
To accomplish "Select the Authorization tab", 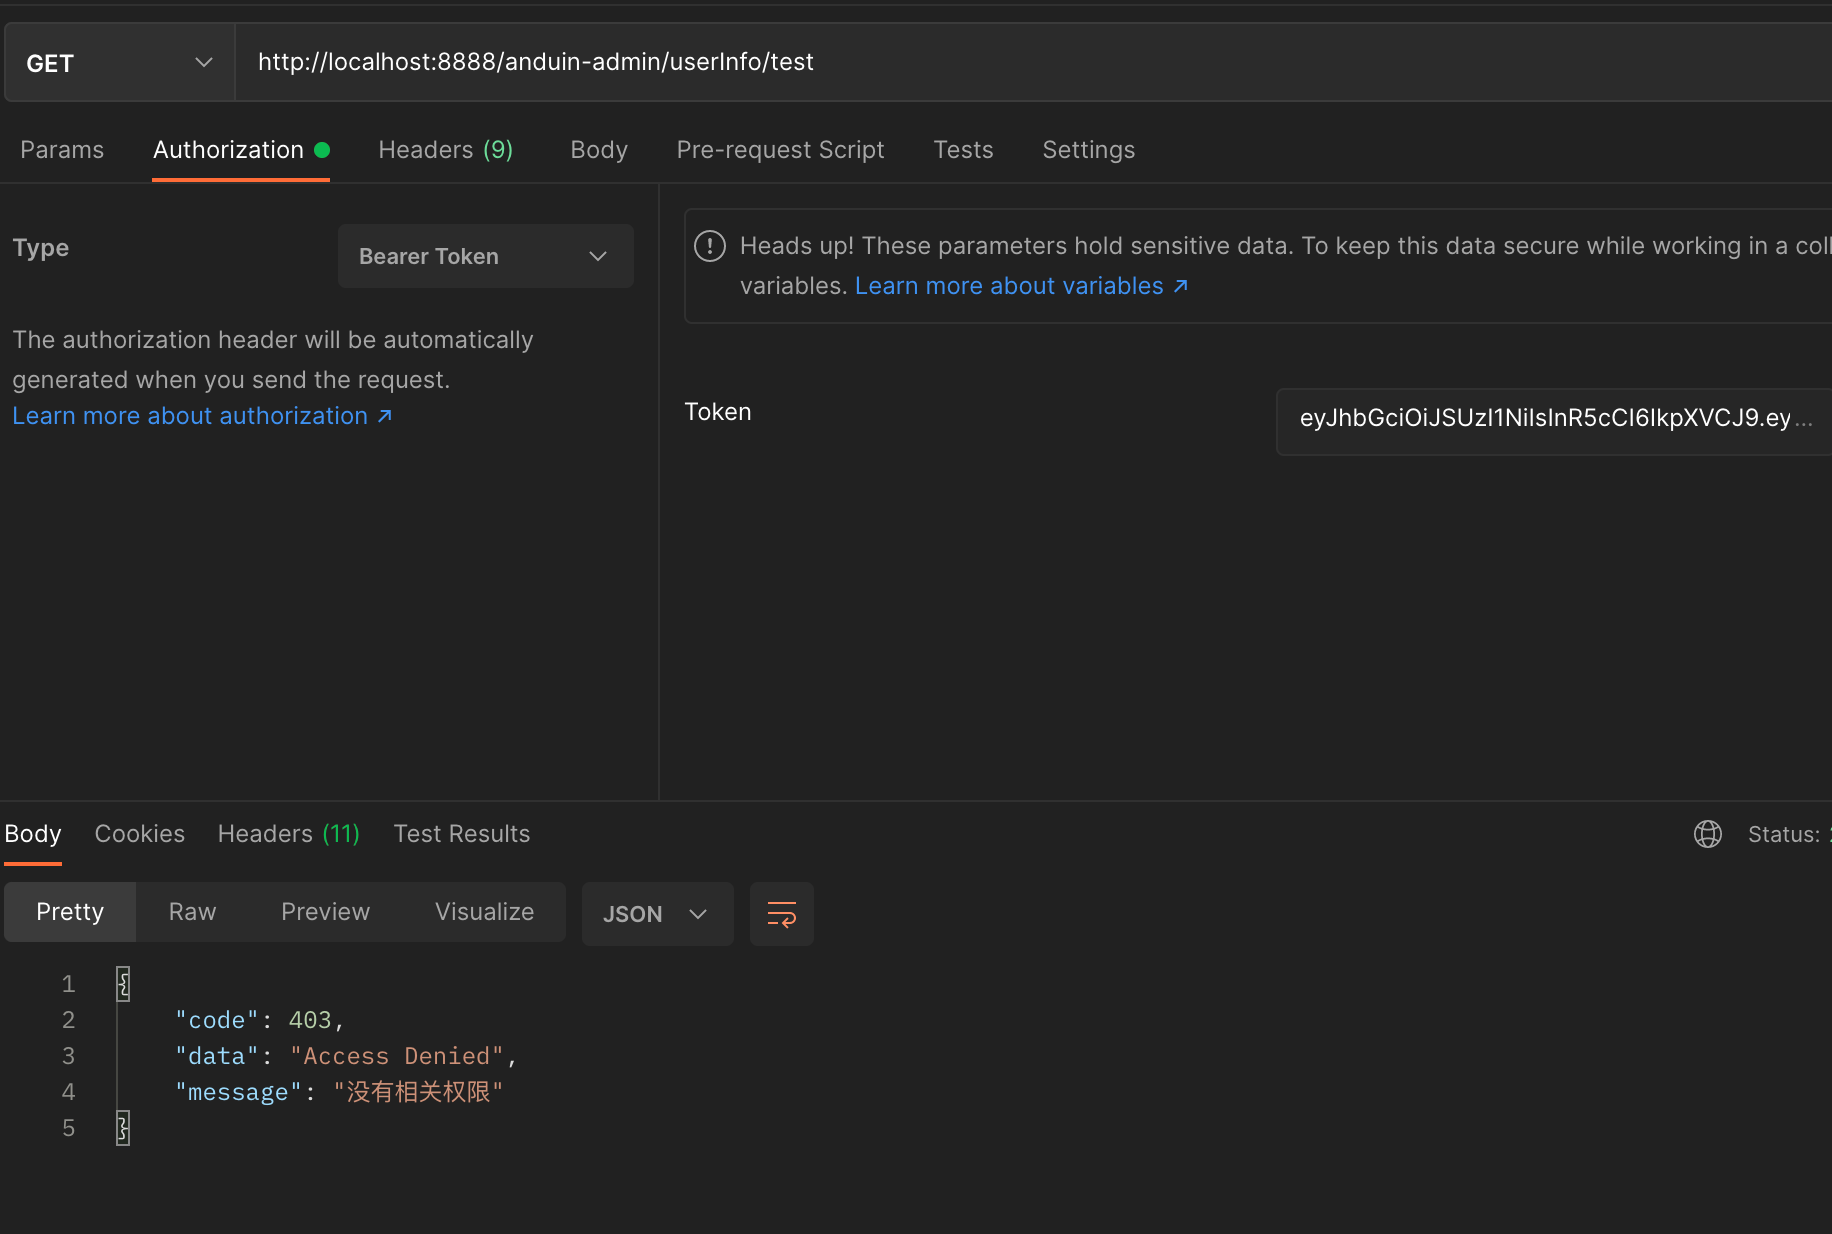I will coord(241,150).
